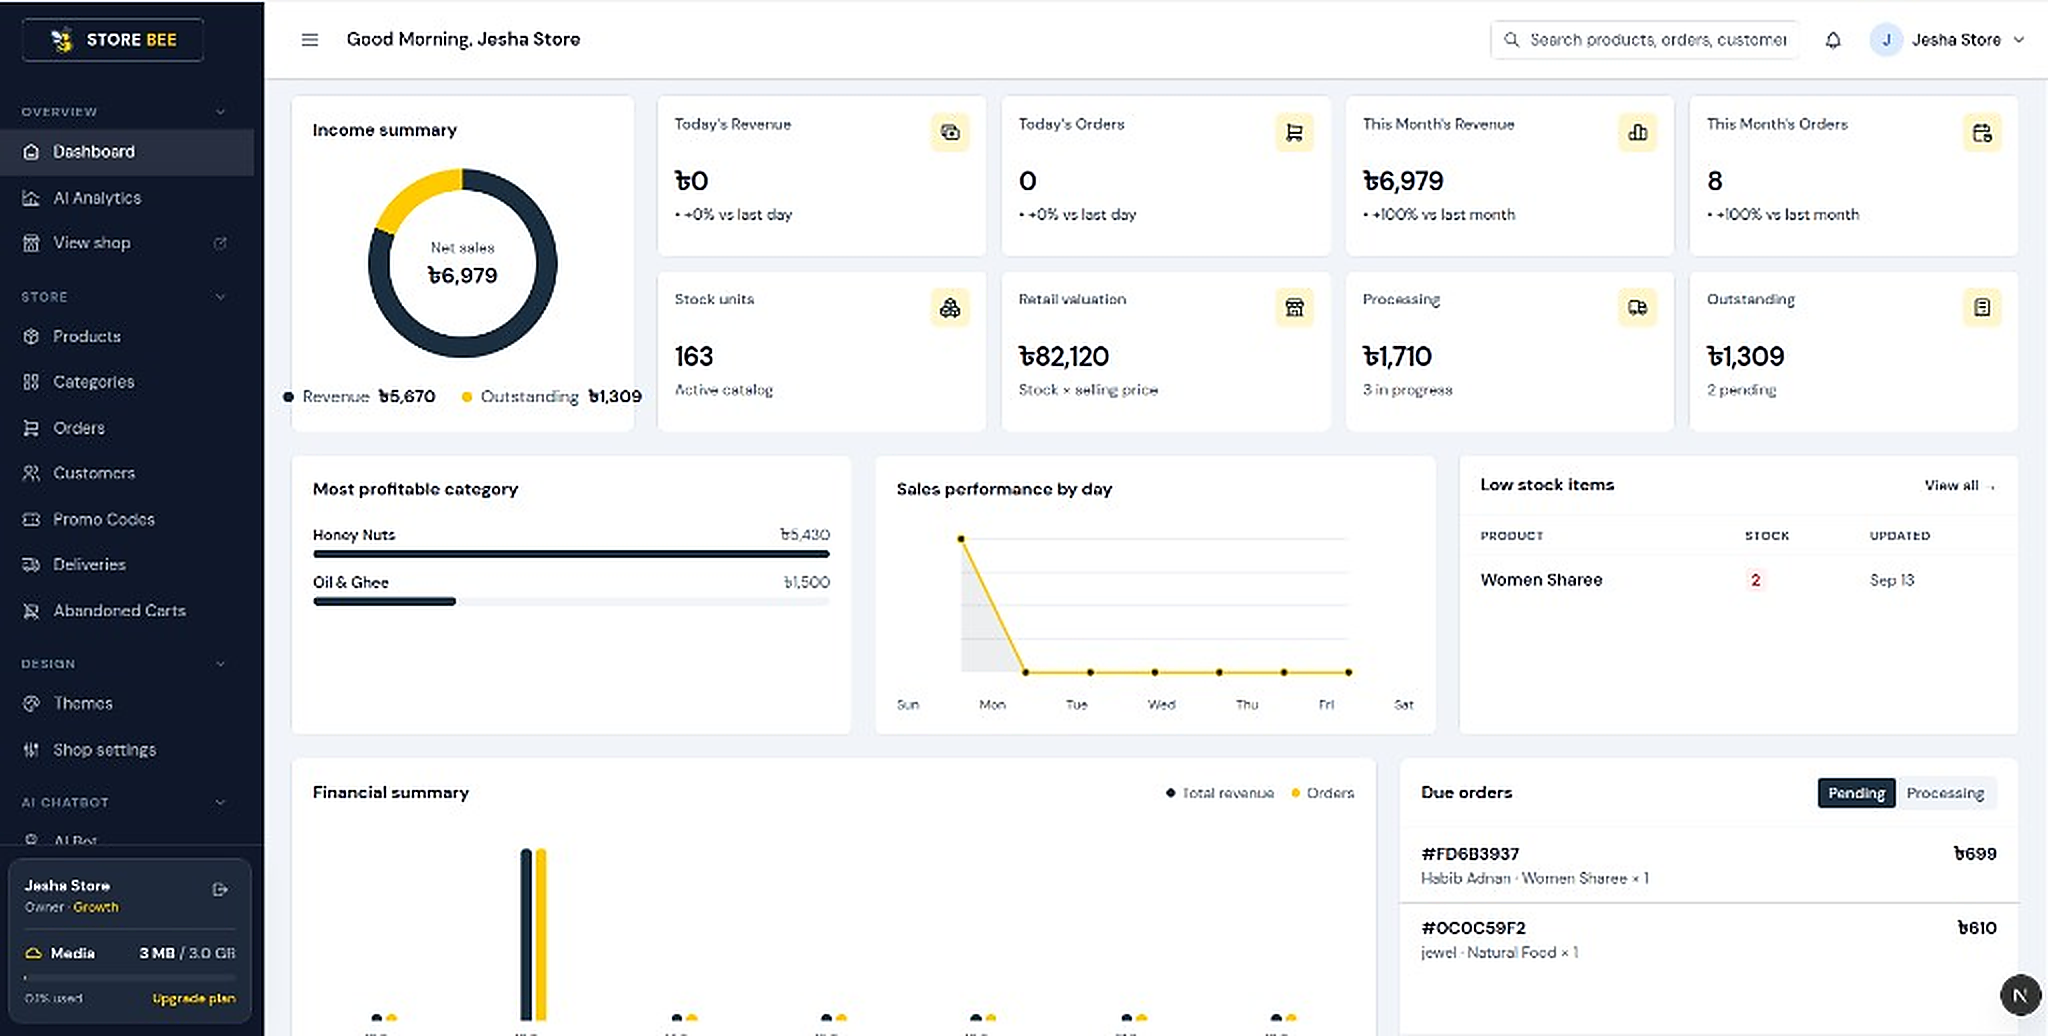
Task: Open due order #FD6B3937
Action: click(1708, 865)
